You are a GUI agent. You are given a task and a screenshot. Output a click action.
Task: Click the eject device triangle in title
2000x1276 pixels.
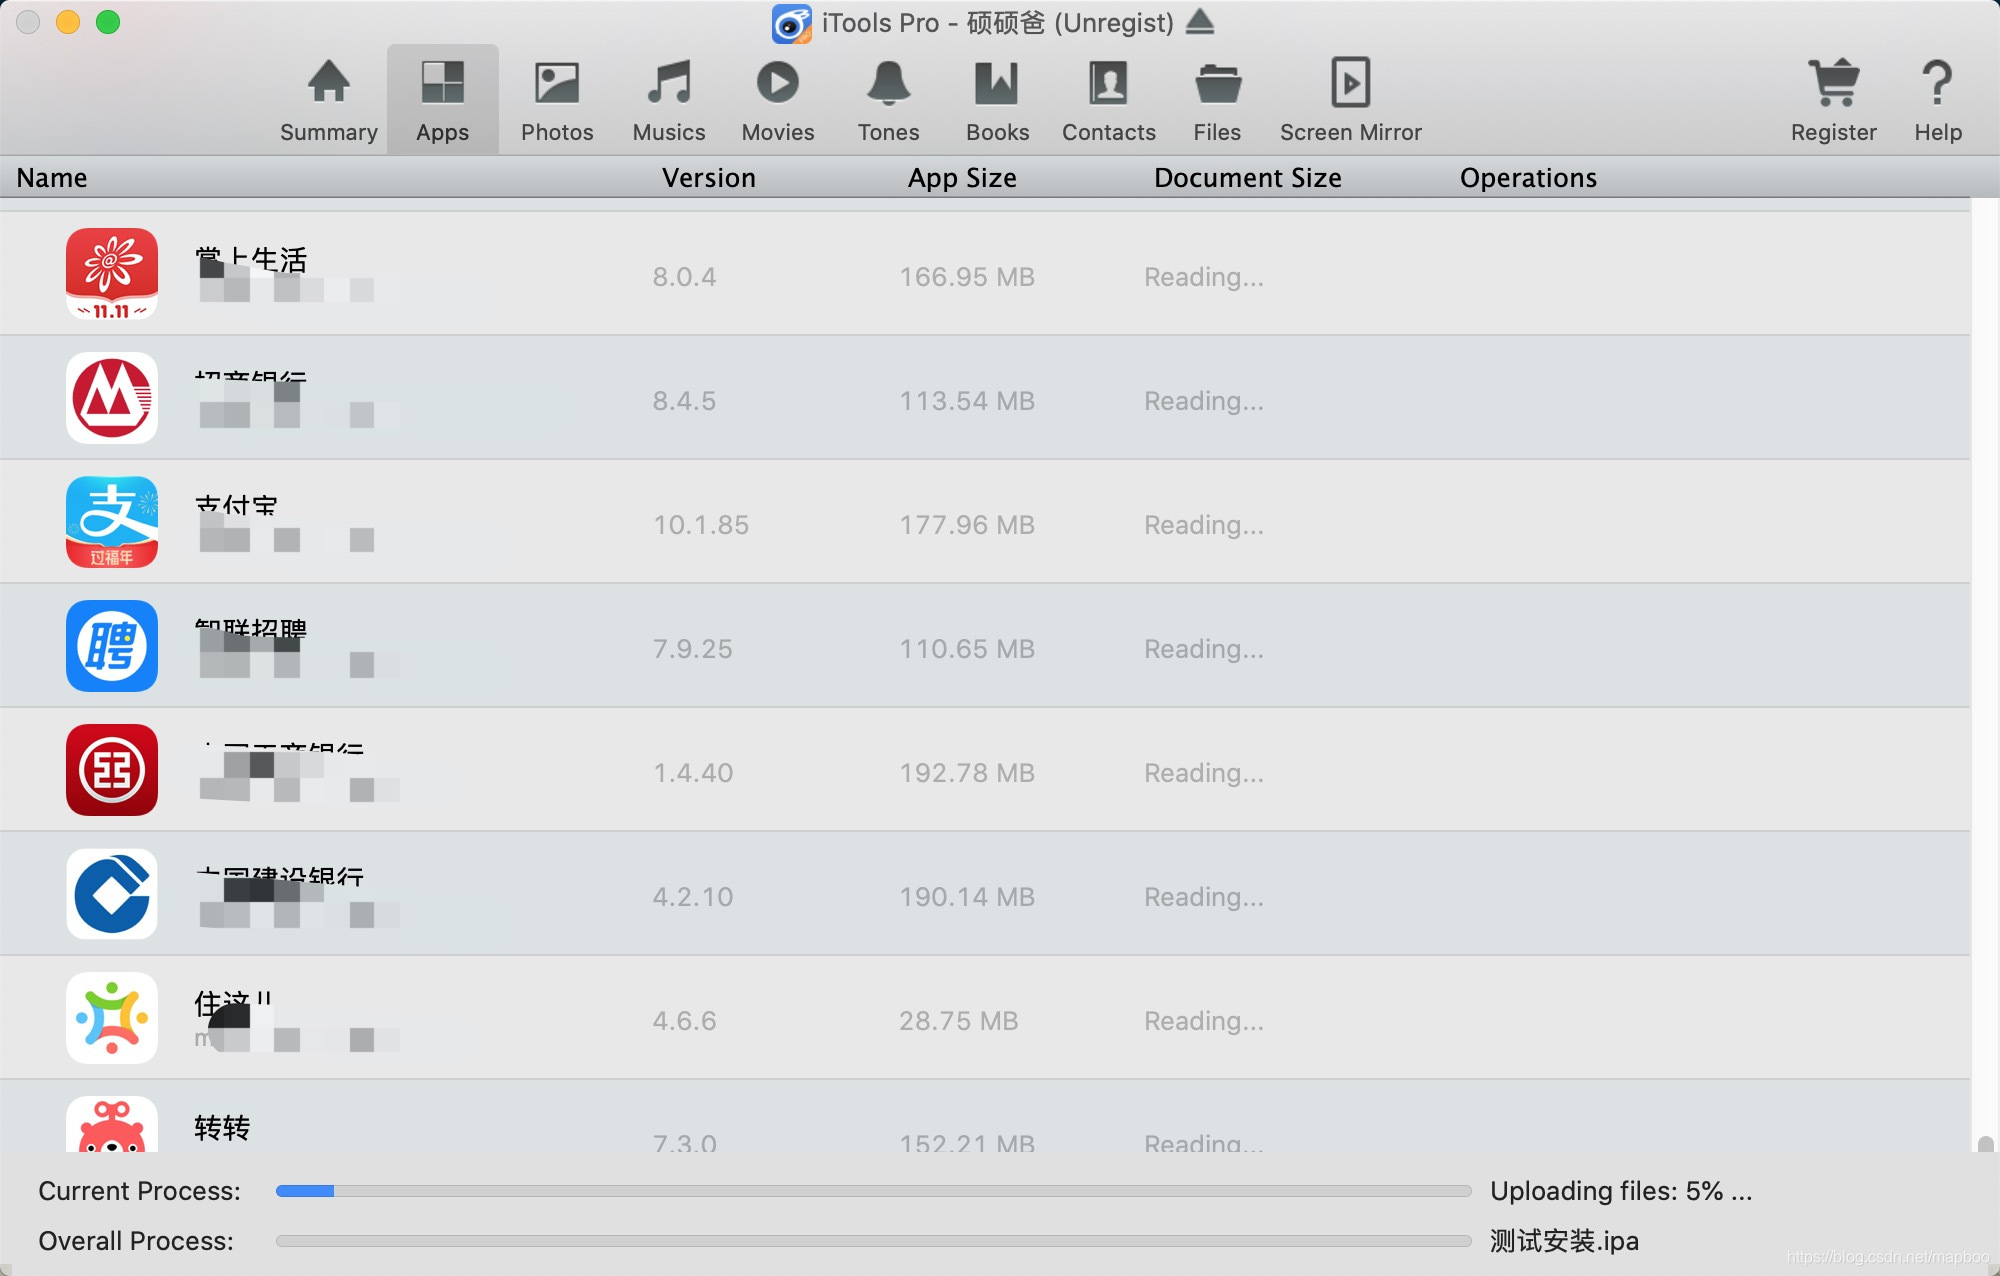(x=1200, y=22)
